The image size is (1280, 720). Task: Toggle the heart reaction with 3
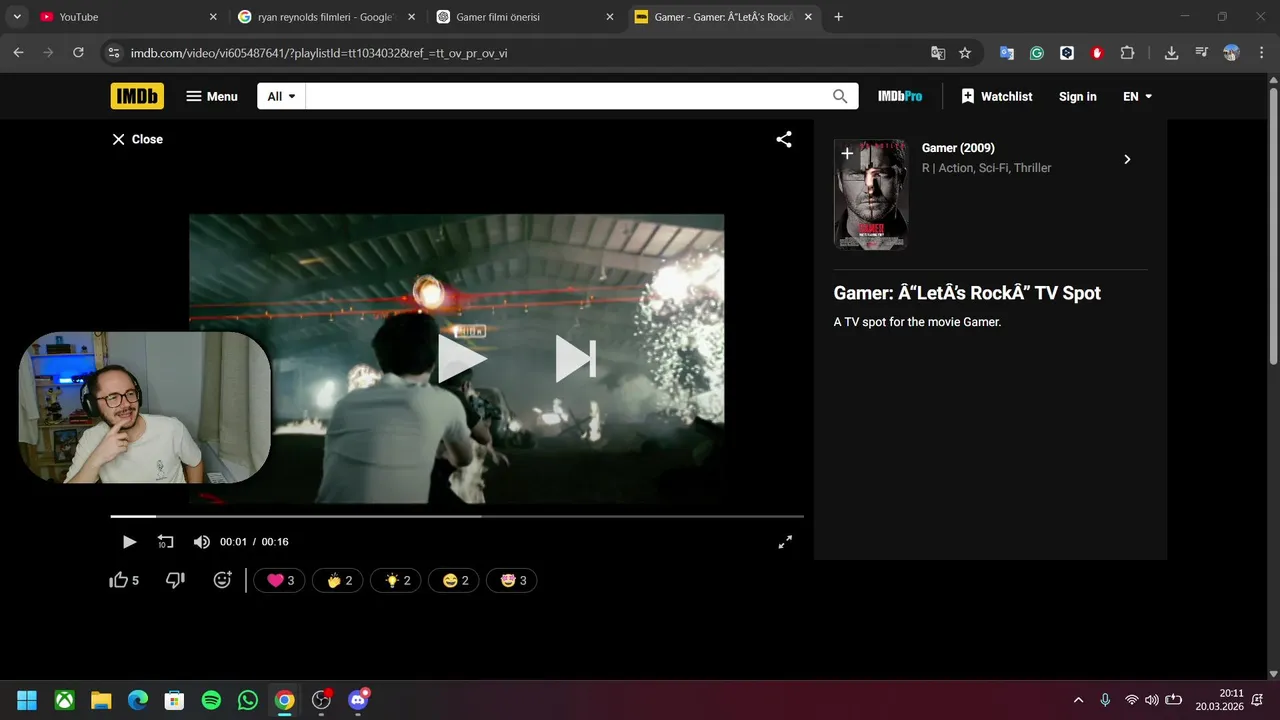[x=280, y=580]
